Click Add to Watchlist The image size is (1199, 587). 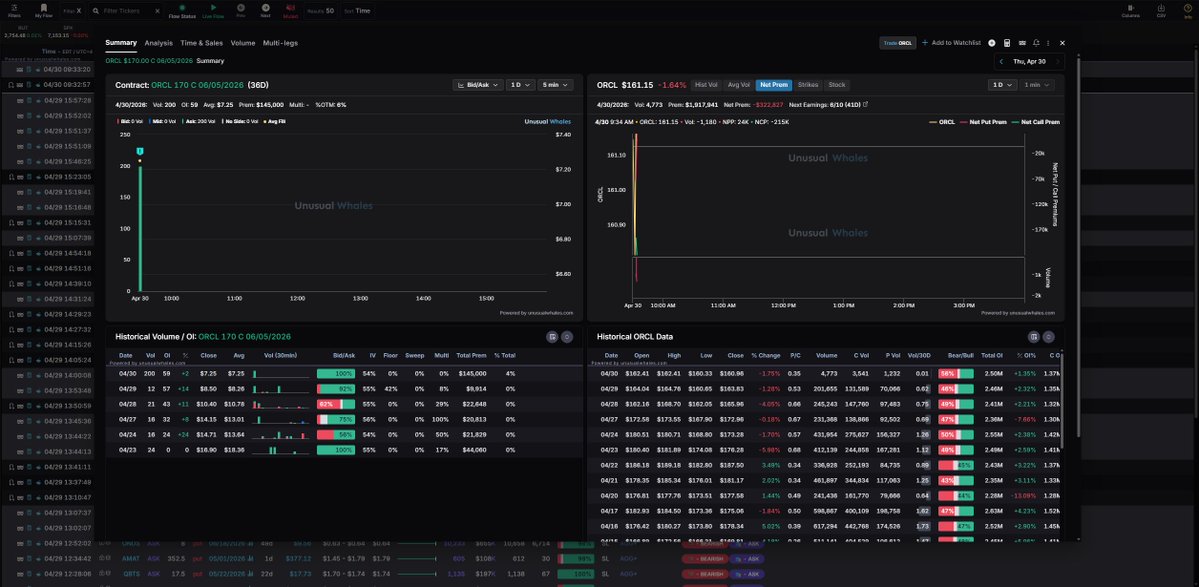click(x=952, y=43)
